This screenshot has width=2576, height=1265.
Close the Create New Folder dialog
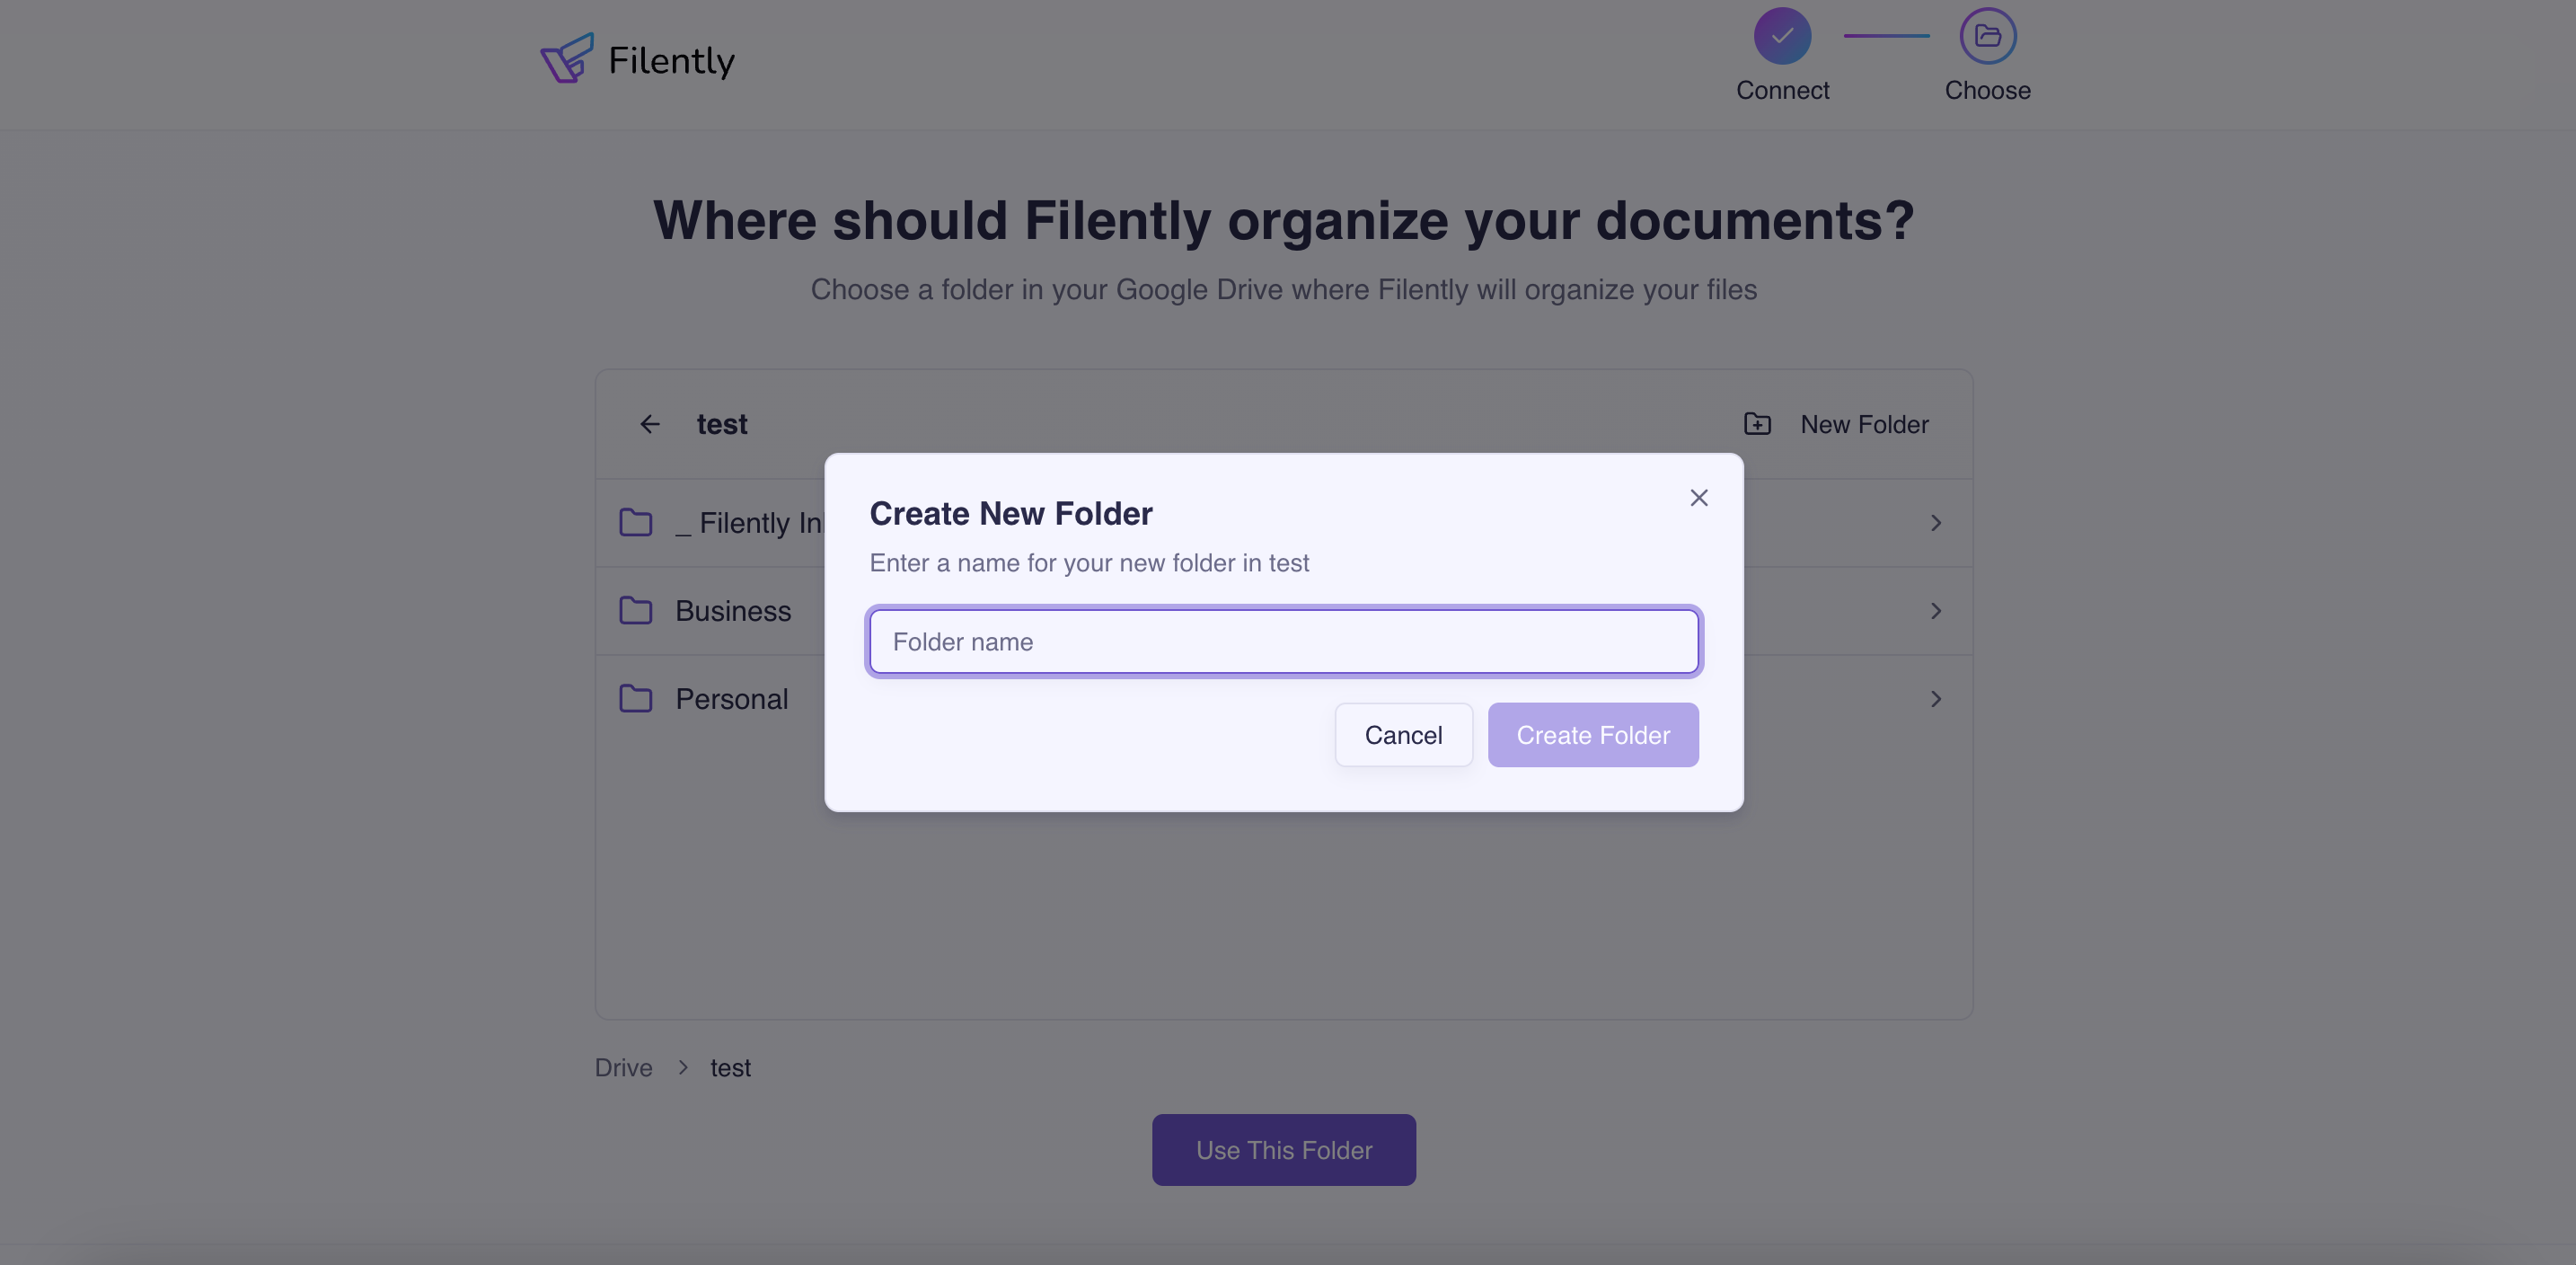1698,498
